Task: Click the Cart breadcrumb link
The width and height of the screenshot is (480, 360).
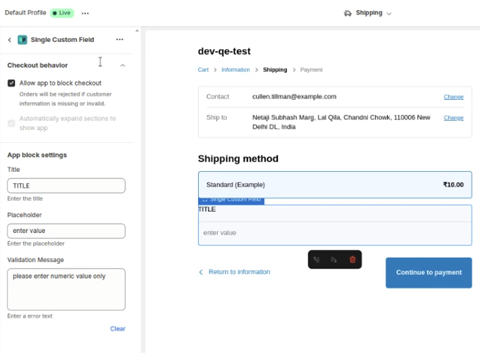Action: point(203,70)
